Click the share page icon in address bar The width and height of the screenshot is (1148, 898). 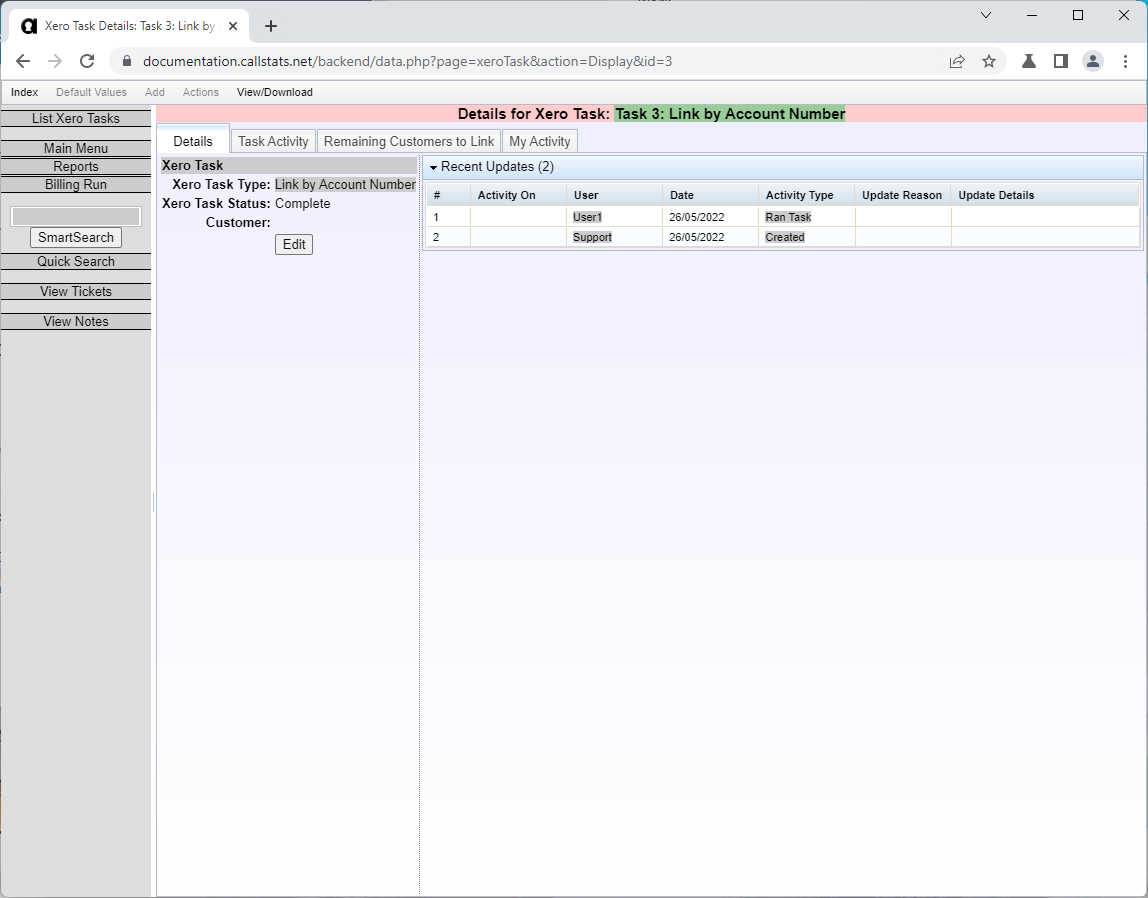click(957, 61)
